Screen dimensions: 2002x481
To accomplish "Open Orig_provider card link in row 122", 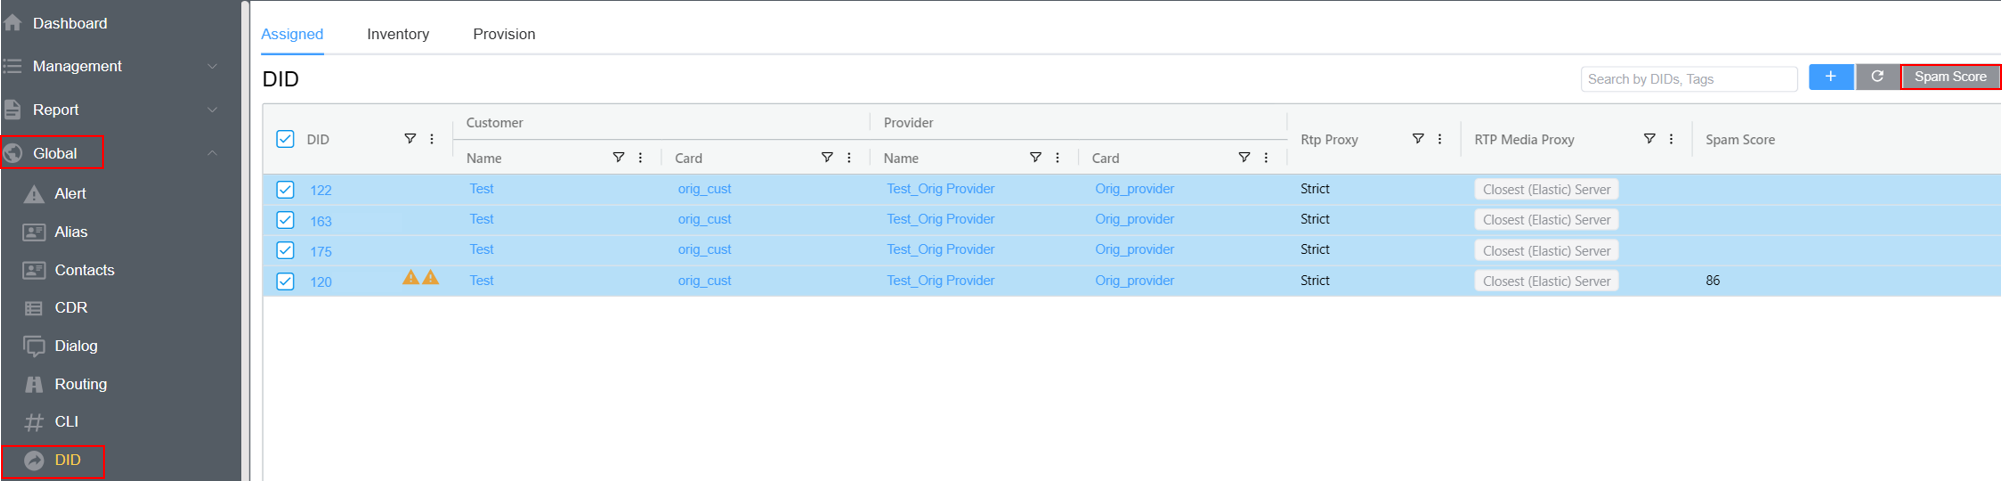I will tap(1134, 188).
